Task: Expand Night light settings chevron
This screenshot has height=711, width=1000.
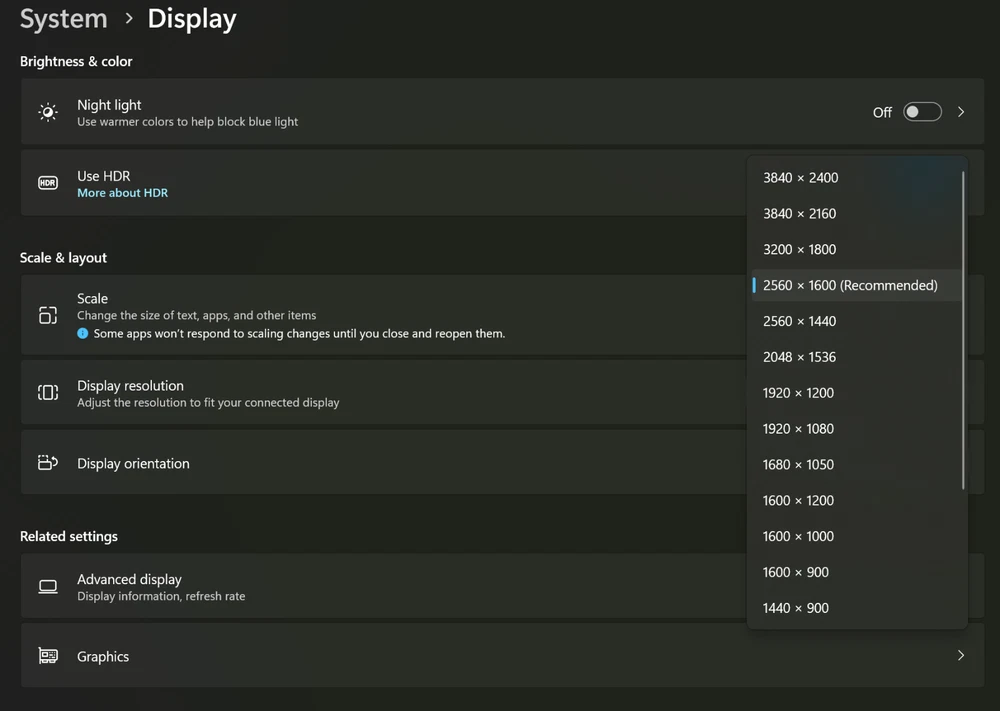Action: (961, 112)
